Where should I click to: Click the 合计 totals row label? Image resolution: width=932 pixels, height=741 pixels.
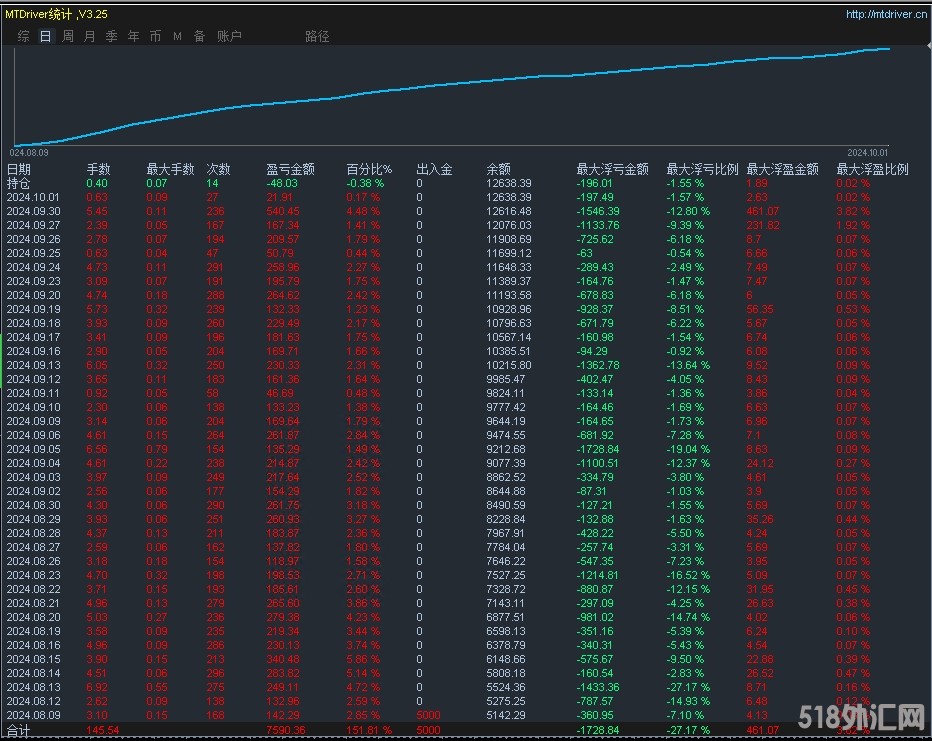19,731
